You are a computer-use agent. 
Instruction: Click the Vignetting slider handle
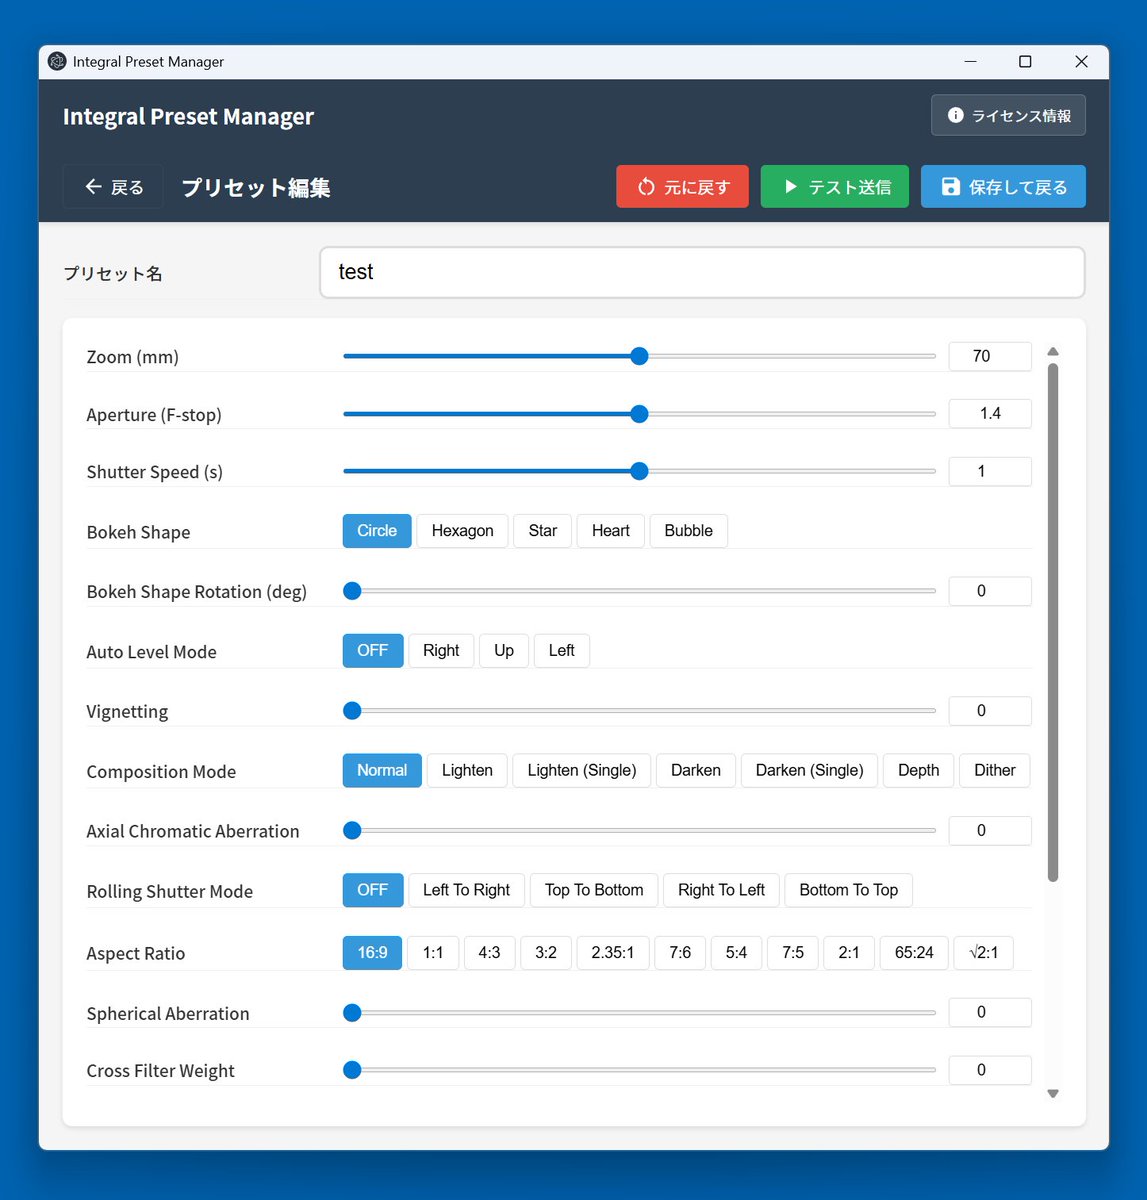pyautogui.click(x=352, y=710)
